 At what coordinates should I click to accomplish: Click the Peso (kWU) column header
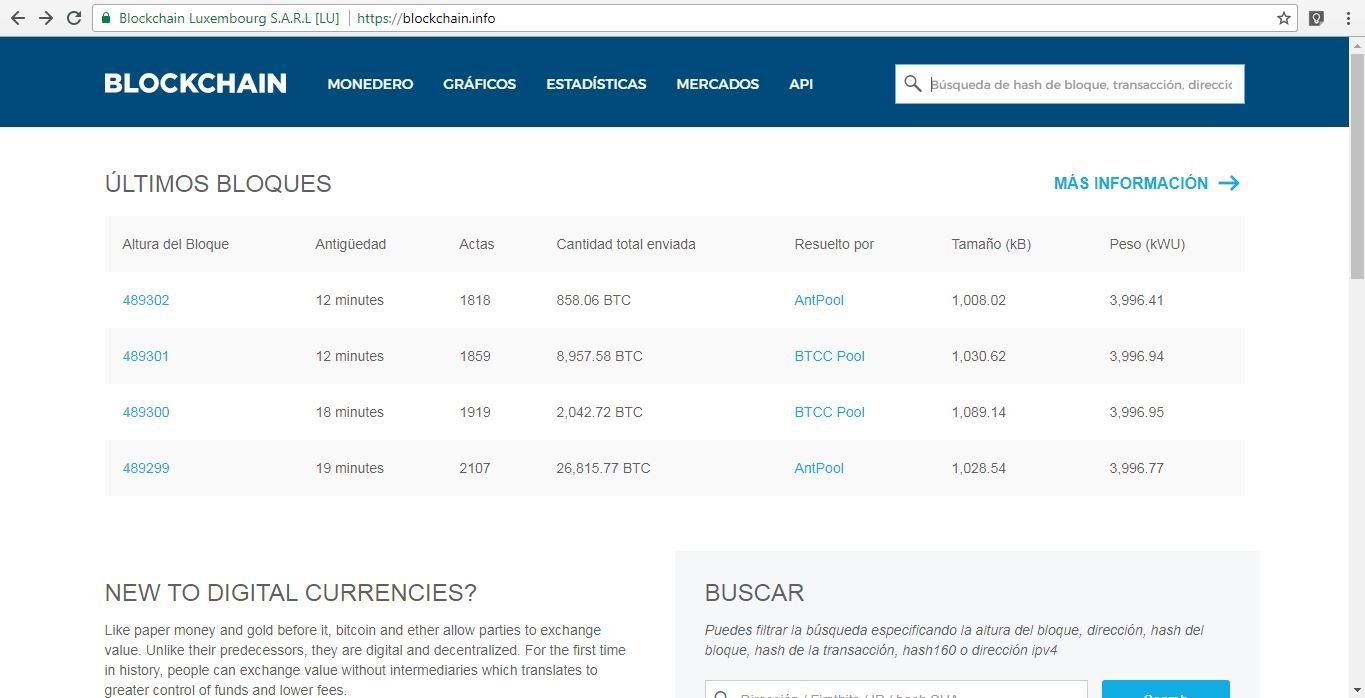pyautogui.click(x=1147, y=244)
